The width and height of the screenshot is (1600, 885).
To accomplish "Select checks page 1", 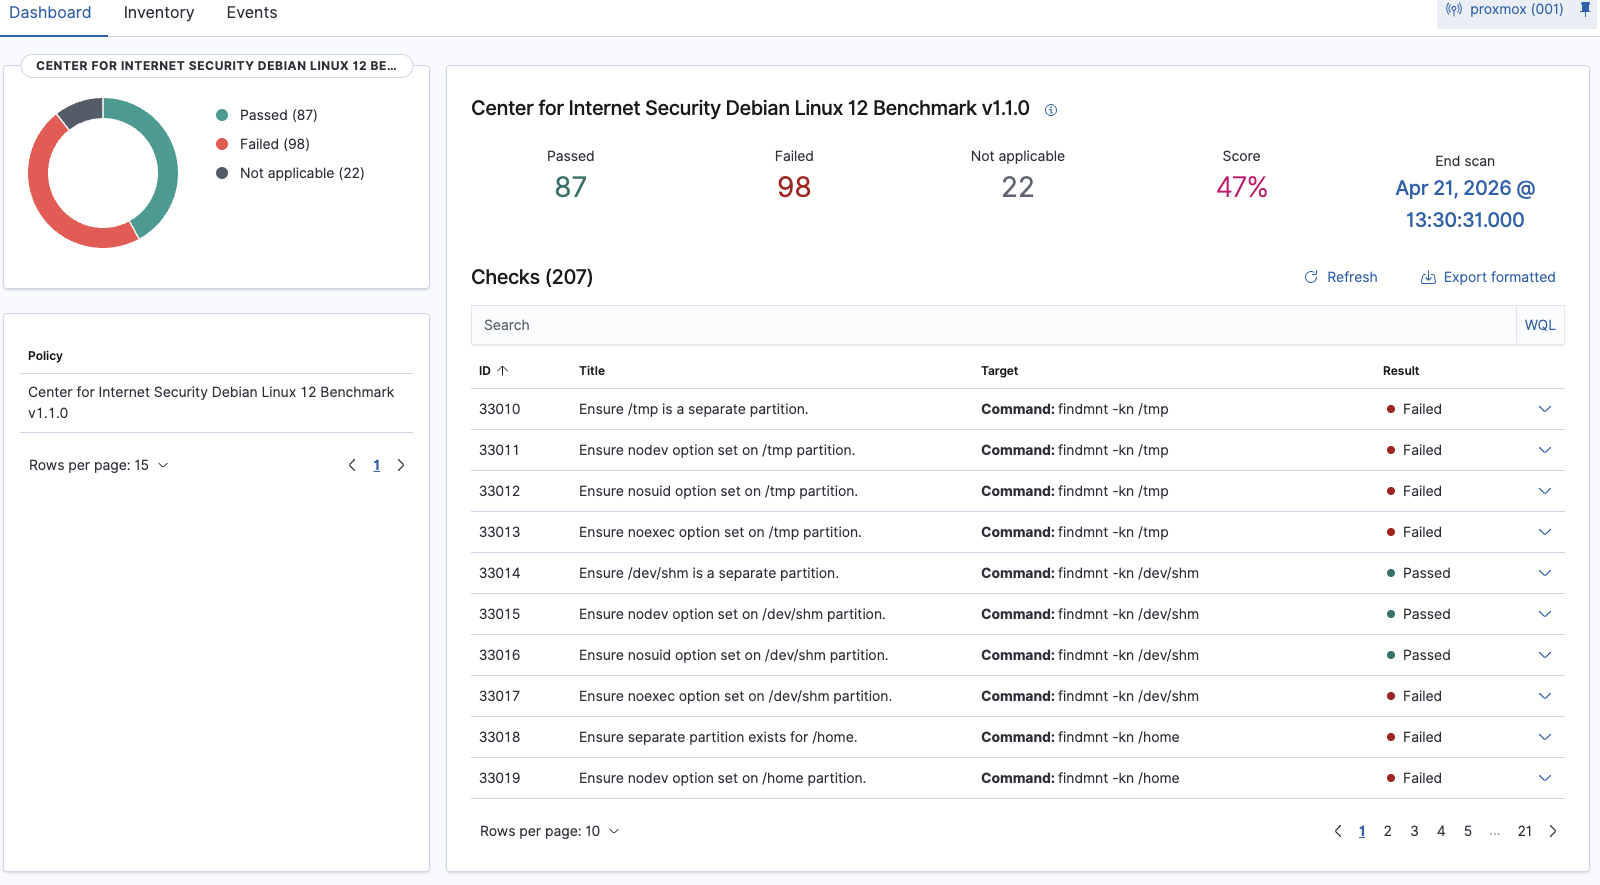I will point(1362,831).
